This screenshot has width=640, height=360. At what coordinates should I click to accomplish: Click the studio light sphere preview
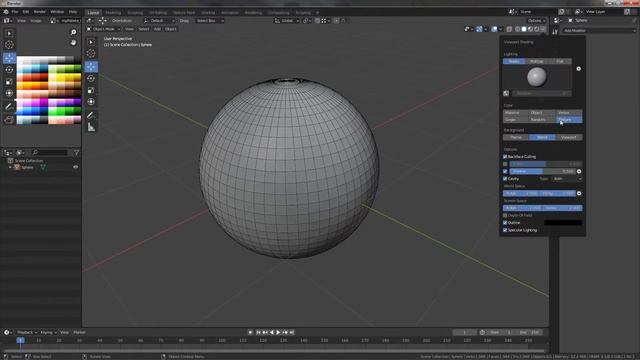tap(537, 77)
